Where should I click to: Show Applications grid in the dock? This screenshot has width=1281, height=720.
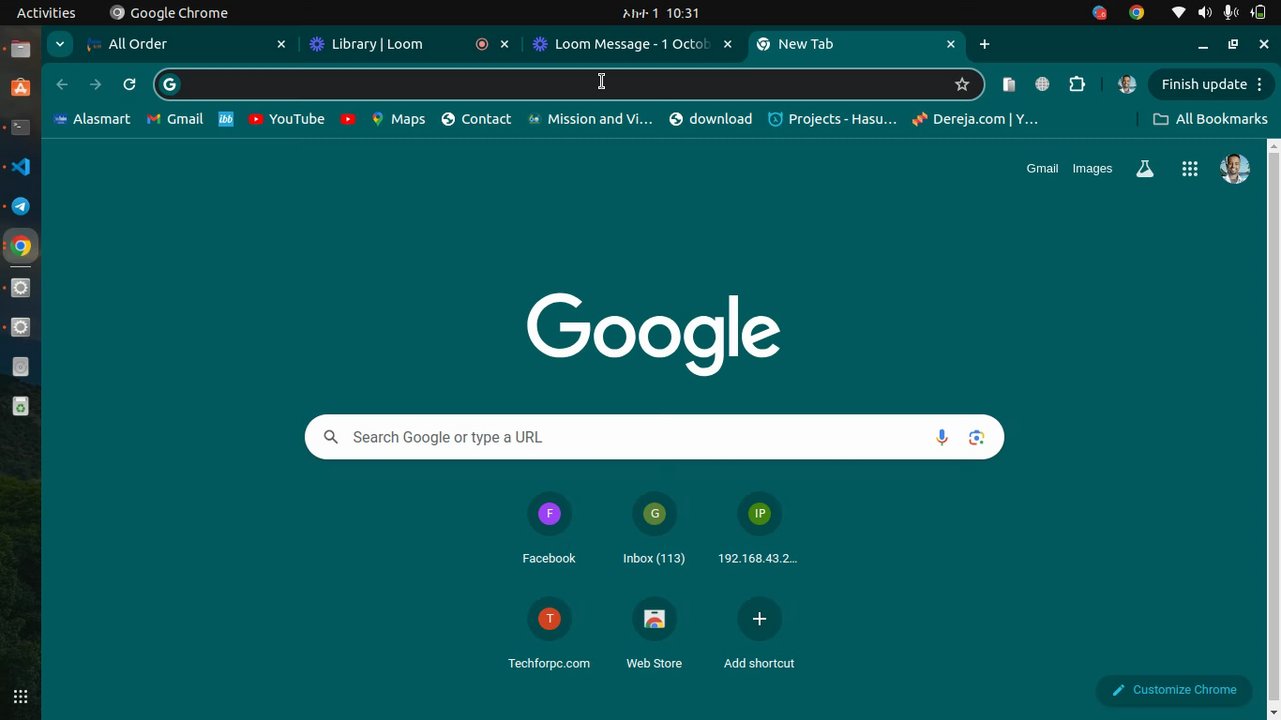pos(20,697)
